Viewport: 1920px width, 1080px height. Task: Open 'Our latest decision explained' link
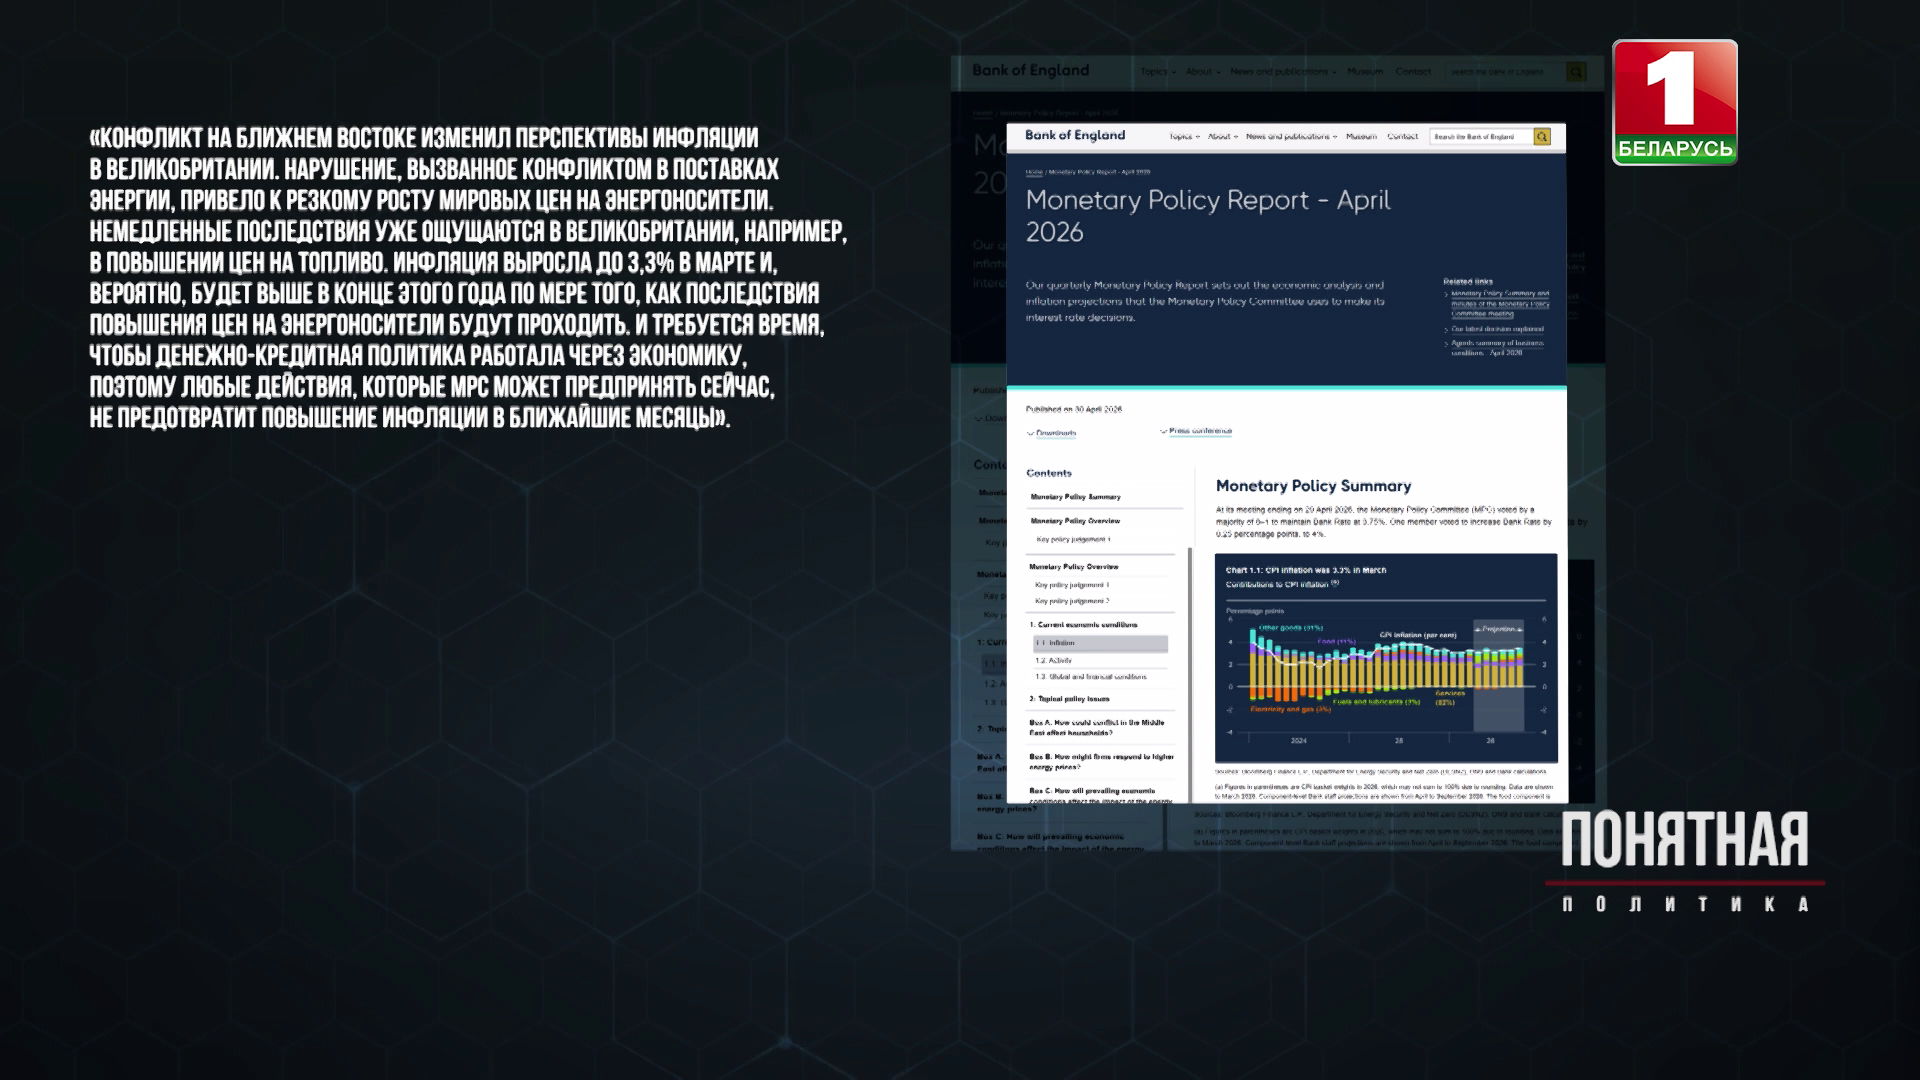click(1497, 329)
